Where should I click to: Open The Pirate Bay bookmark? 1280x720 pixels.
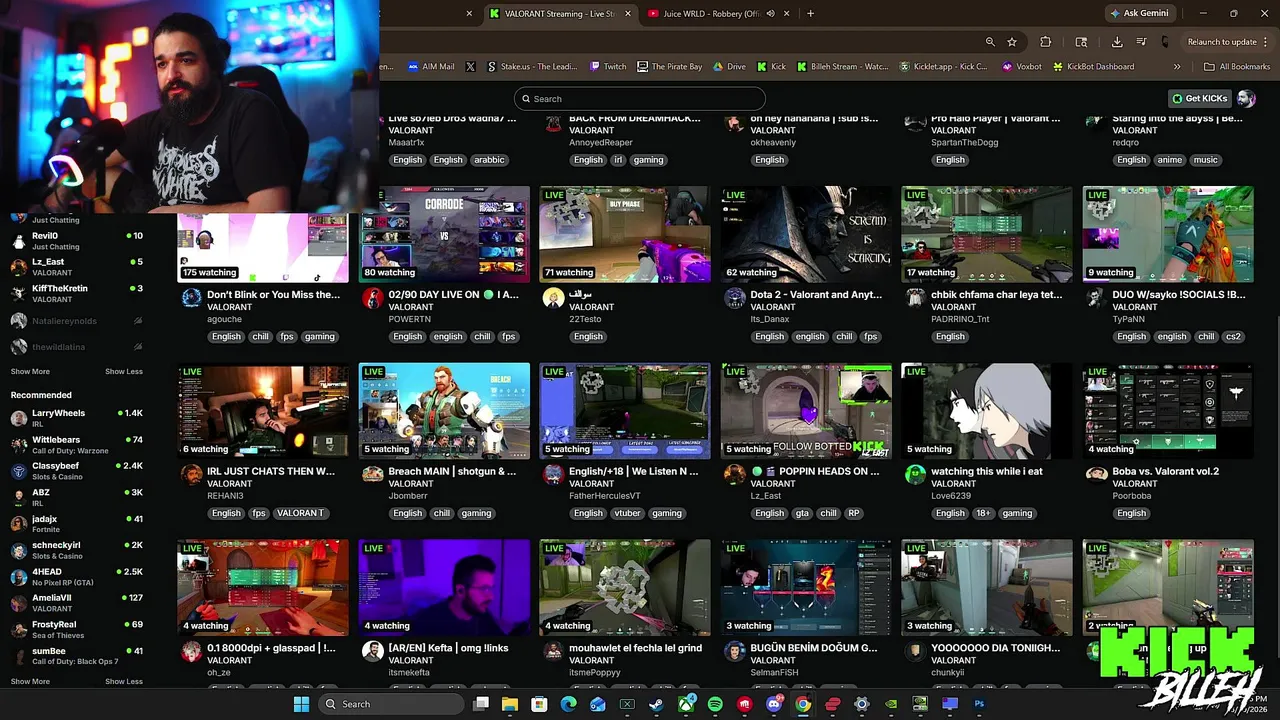click(x=669, y=67)
